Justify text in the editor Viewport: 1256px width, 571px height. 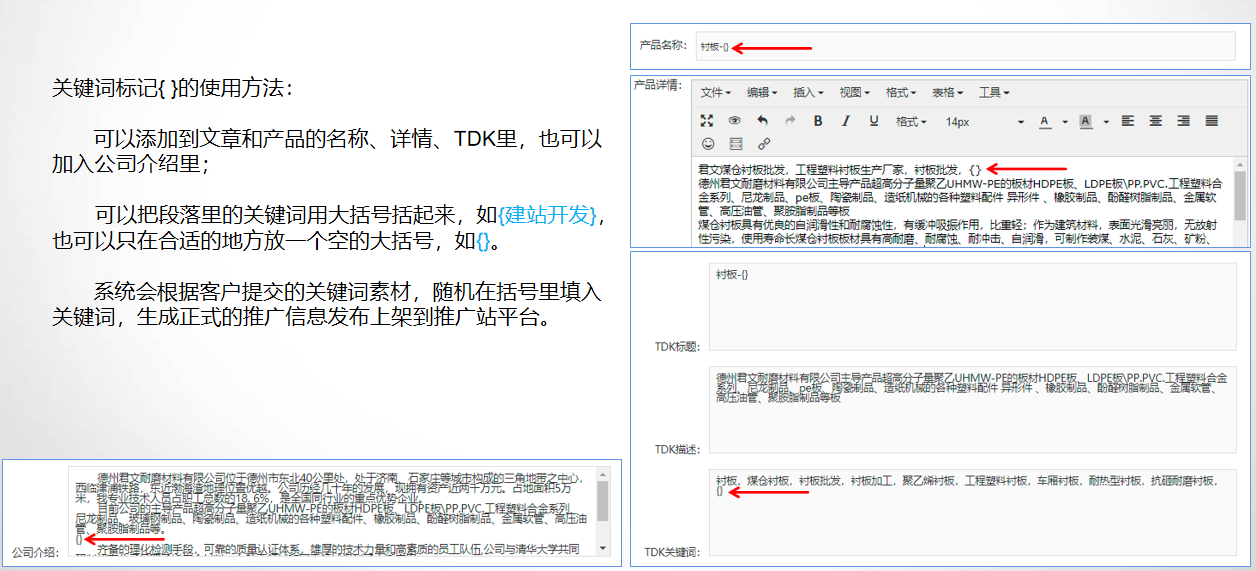click(1211, 121)
